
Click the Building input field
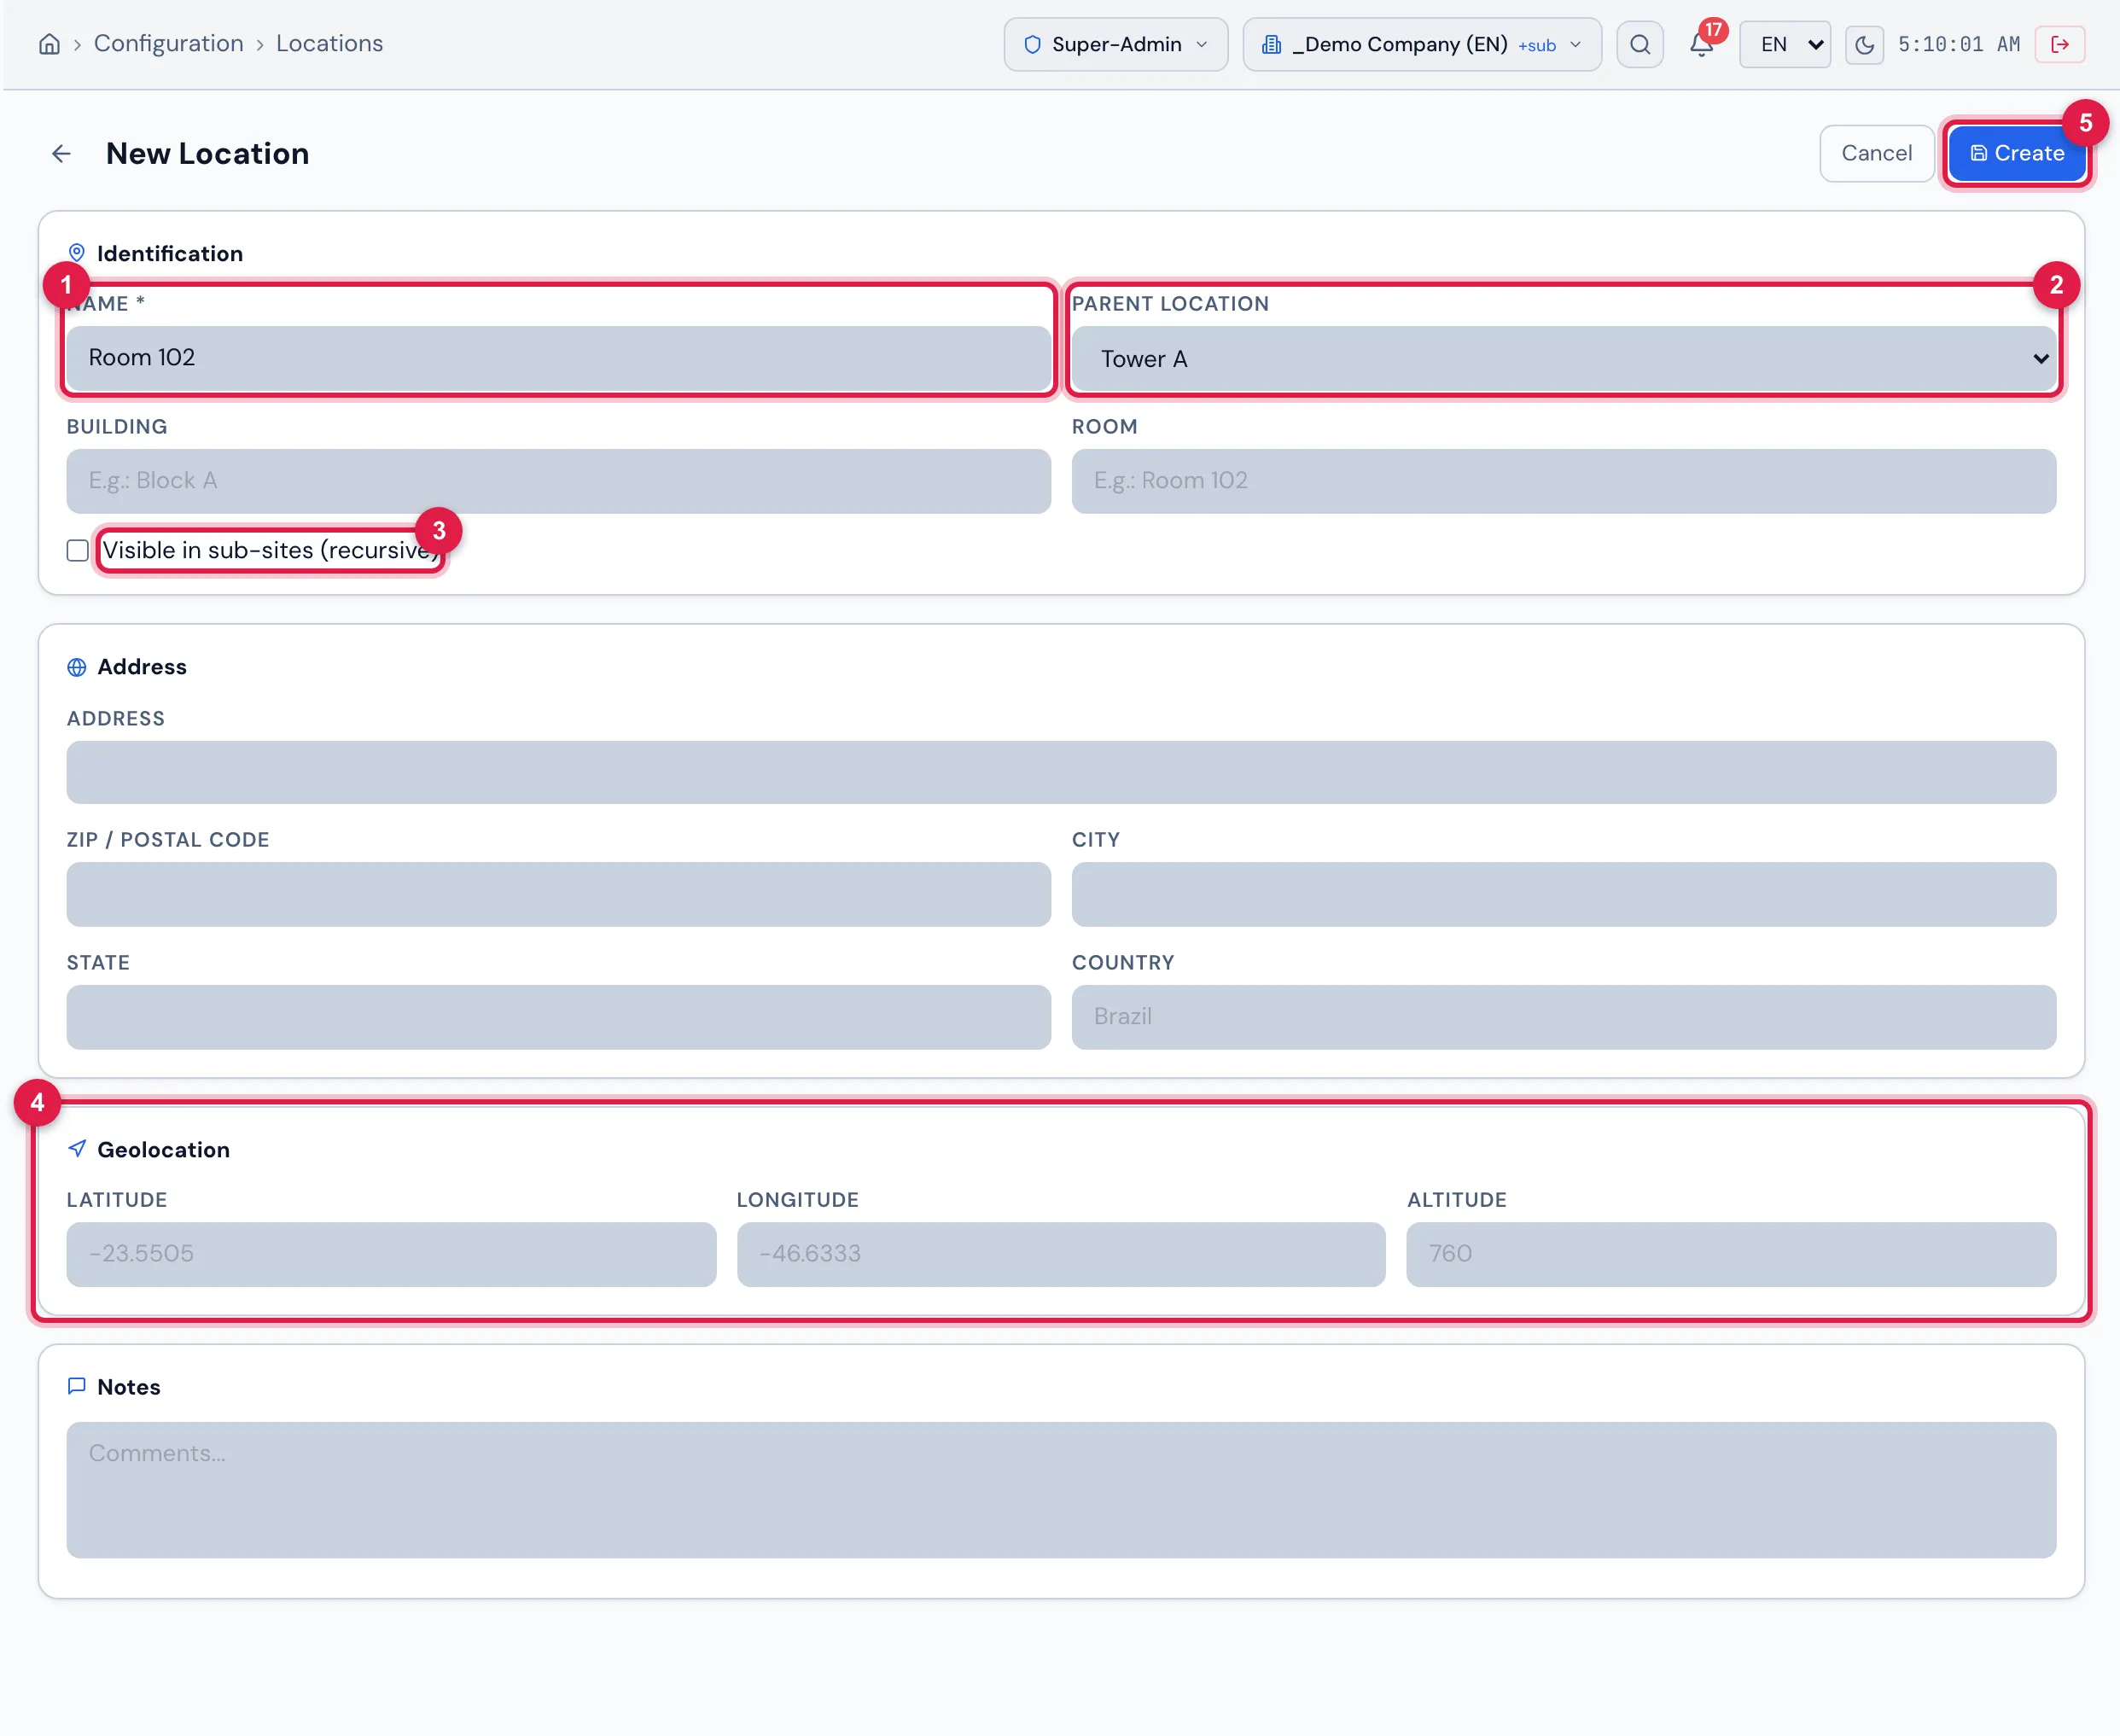(559, 481)
